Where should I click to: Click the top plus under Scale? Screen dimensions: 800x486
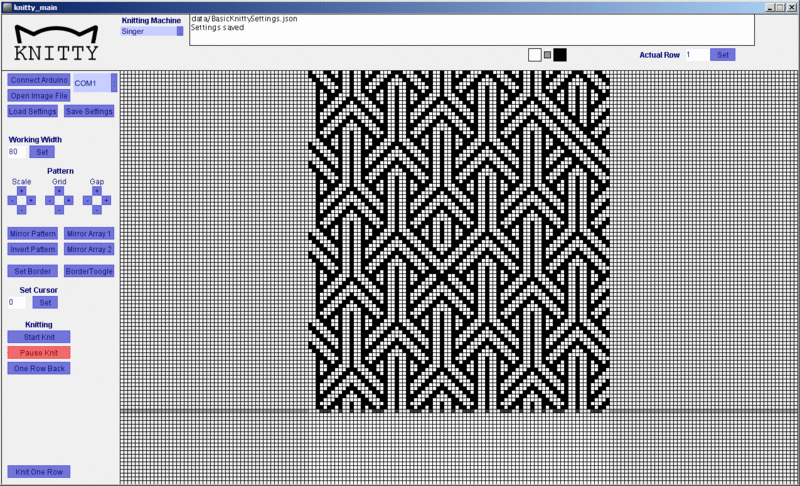pyautogui.click(x=21, y=191)
